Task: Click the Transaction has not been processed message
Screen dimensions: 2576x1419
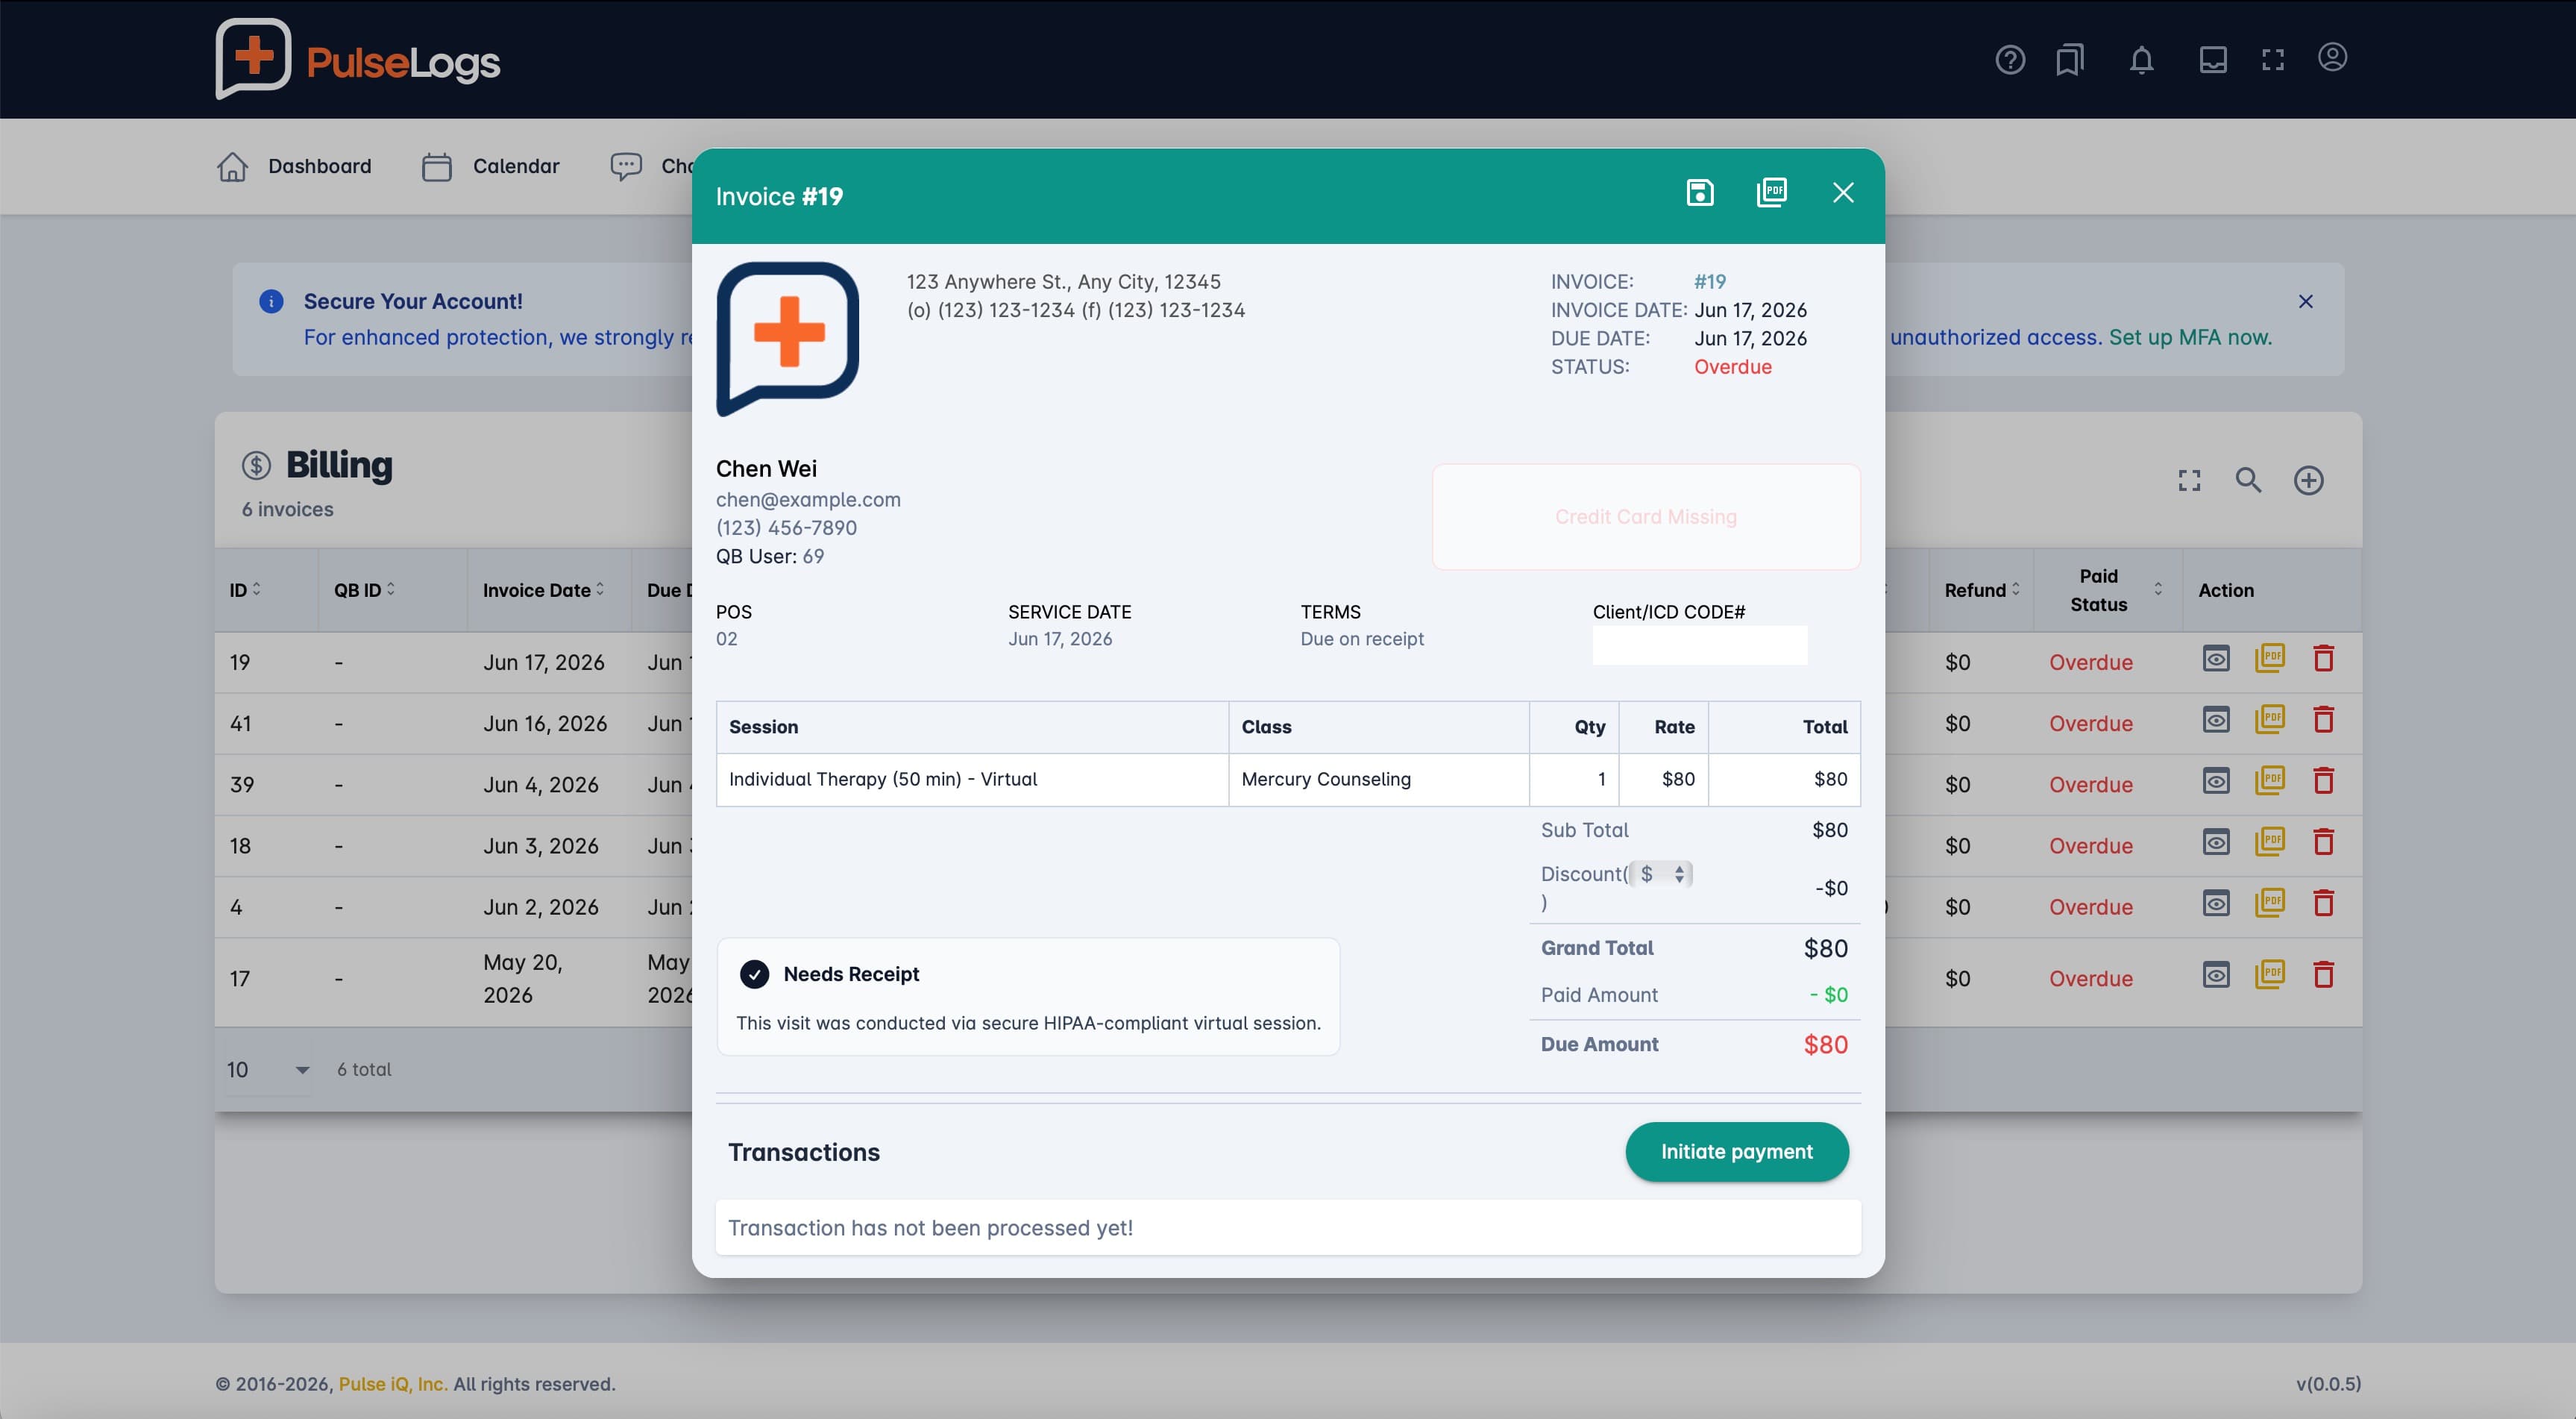Action: [x=1288, y=1227]
